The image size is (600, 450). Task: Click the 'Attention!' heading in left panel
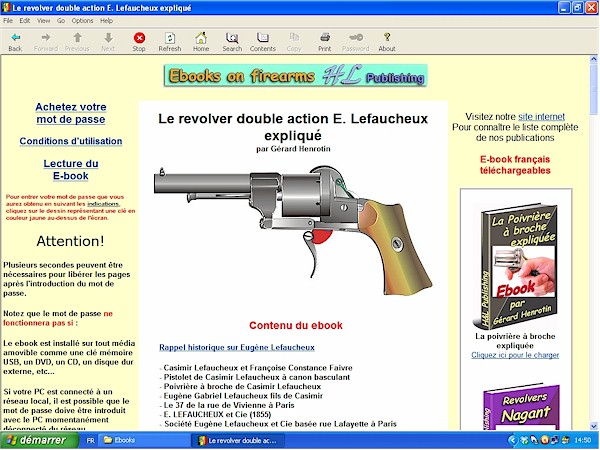[x=70, y=241]
